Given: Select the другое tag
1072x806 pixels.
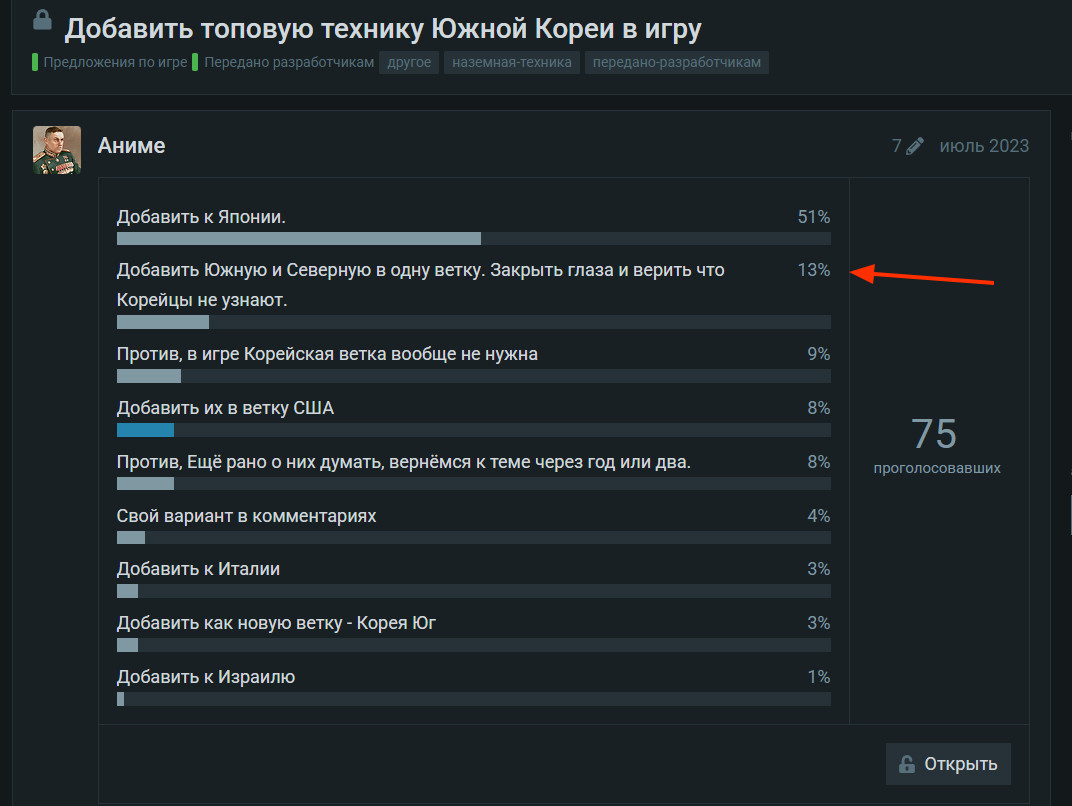Looking at the screenshot, I should [x=409, y=63].
